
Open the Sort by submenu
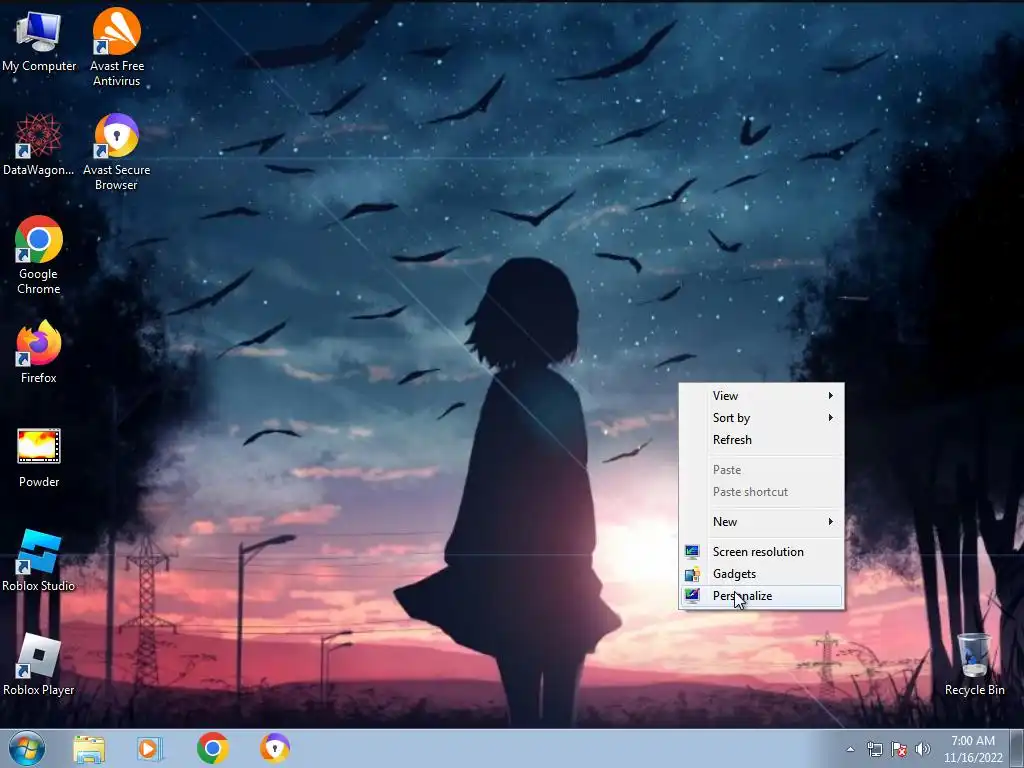point(761,418)
